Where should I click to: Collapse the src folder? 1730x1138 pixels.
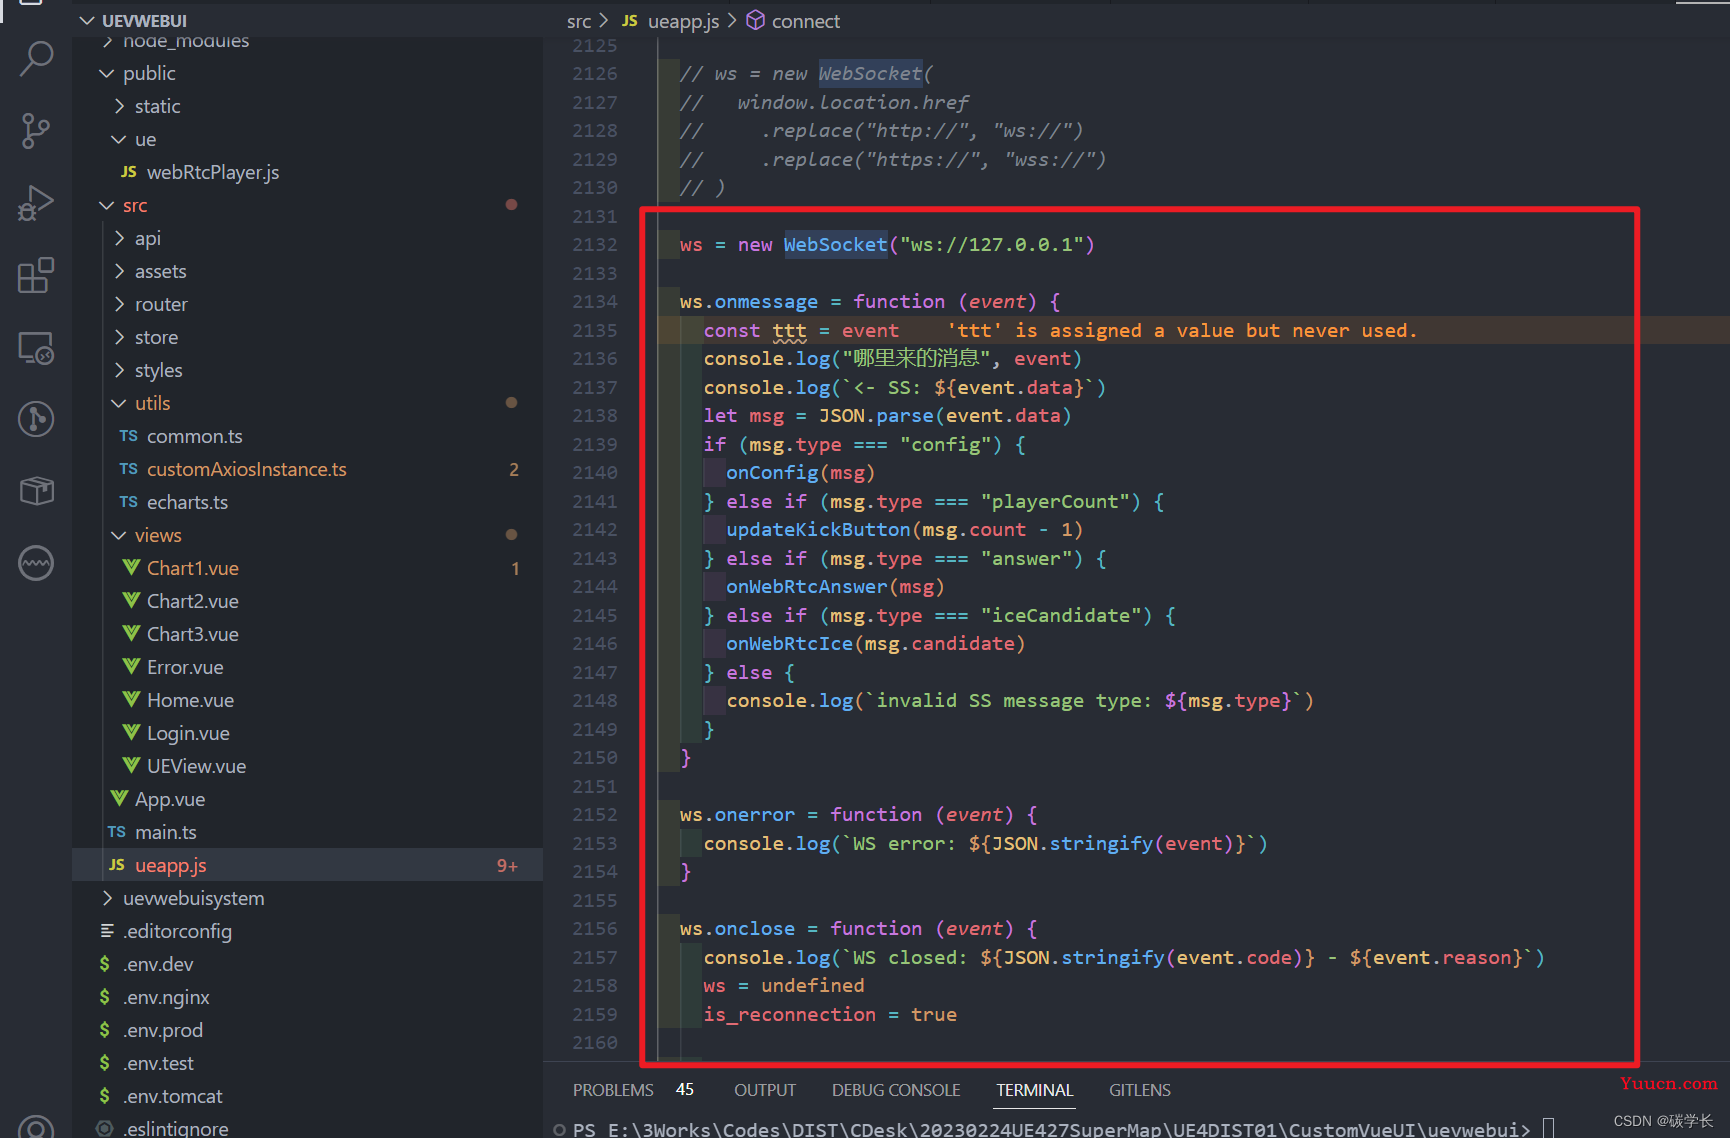click(x=107, y=205)
